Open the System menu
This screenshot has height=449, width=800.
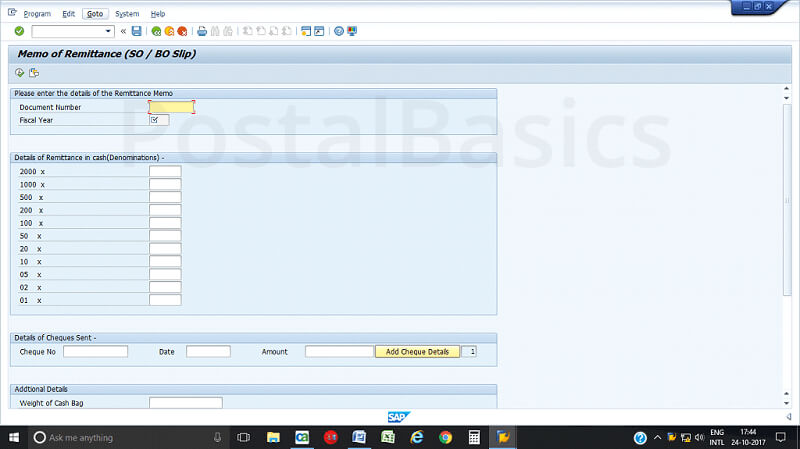coord(127,14)
